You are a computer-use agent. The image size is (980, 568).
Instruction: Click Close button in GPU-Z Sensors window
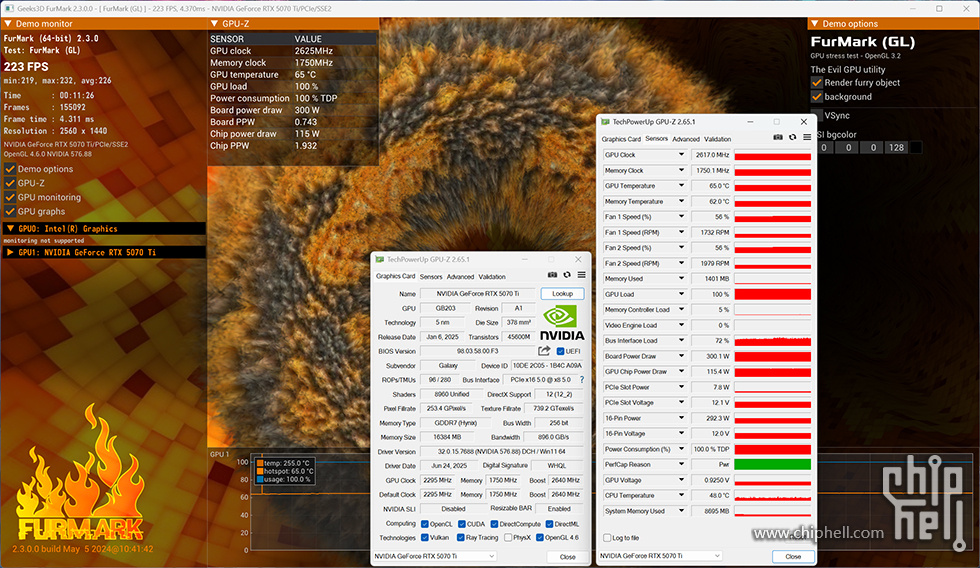click(x=793, y=556)
